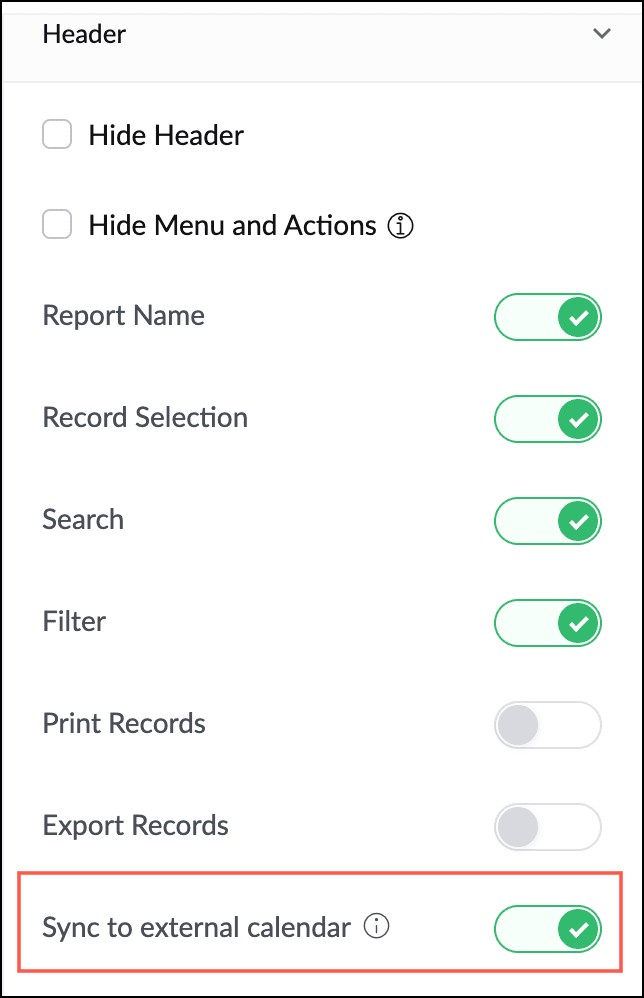Click the "Sync to external calendar" label text
The image size is (644, 998).
tap(196, 927)
